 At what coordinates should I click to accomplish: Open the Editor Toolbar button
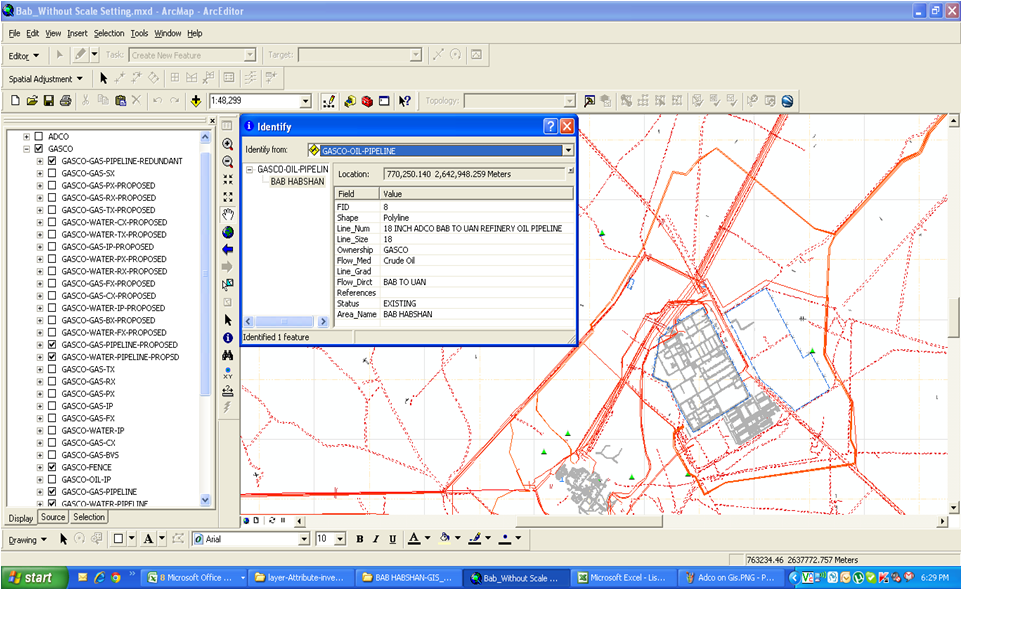pos(329,101)
